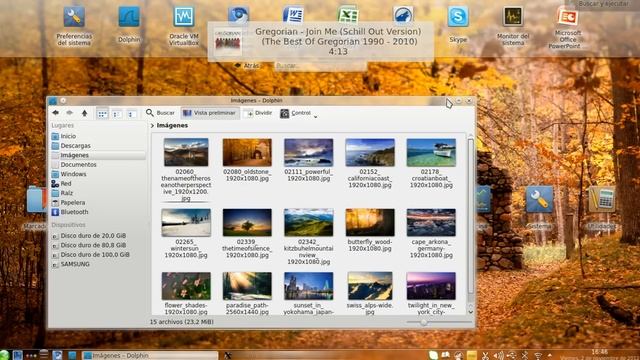Select 02342_kitzbuhelmountainview image thumbnail

(x=309, y=222)
